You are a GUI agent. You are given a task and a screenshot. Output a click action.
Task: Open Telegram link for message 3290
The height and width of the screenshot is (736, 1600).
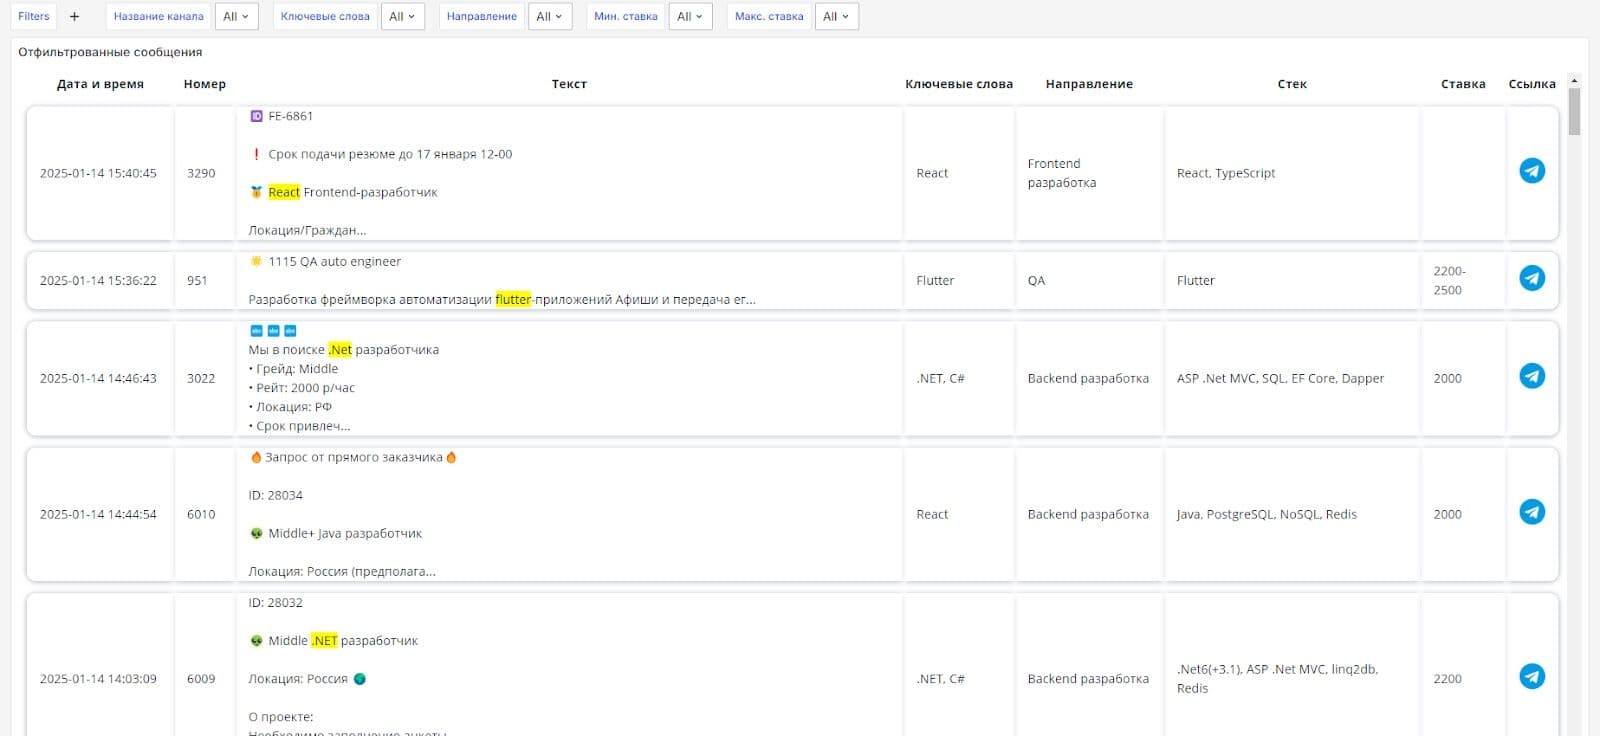pos(1531,171)
